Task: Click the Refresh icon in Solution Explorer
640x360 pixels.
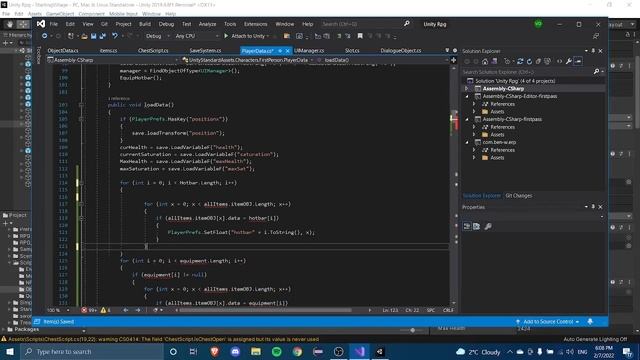Action: coord(529,62)
